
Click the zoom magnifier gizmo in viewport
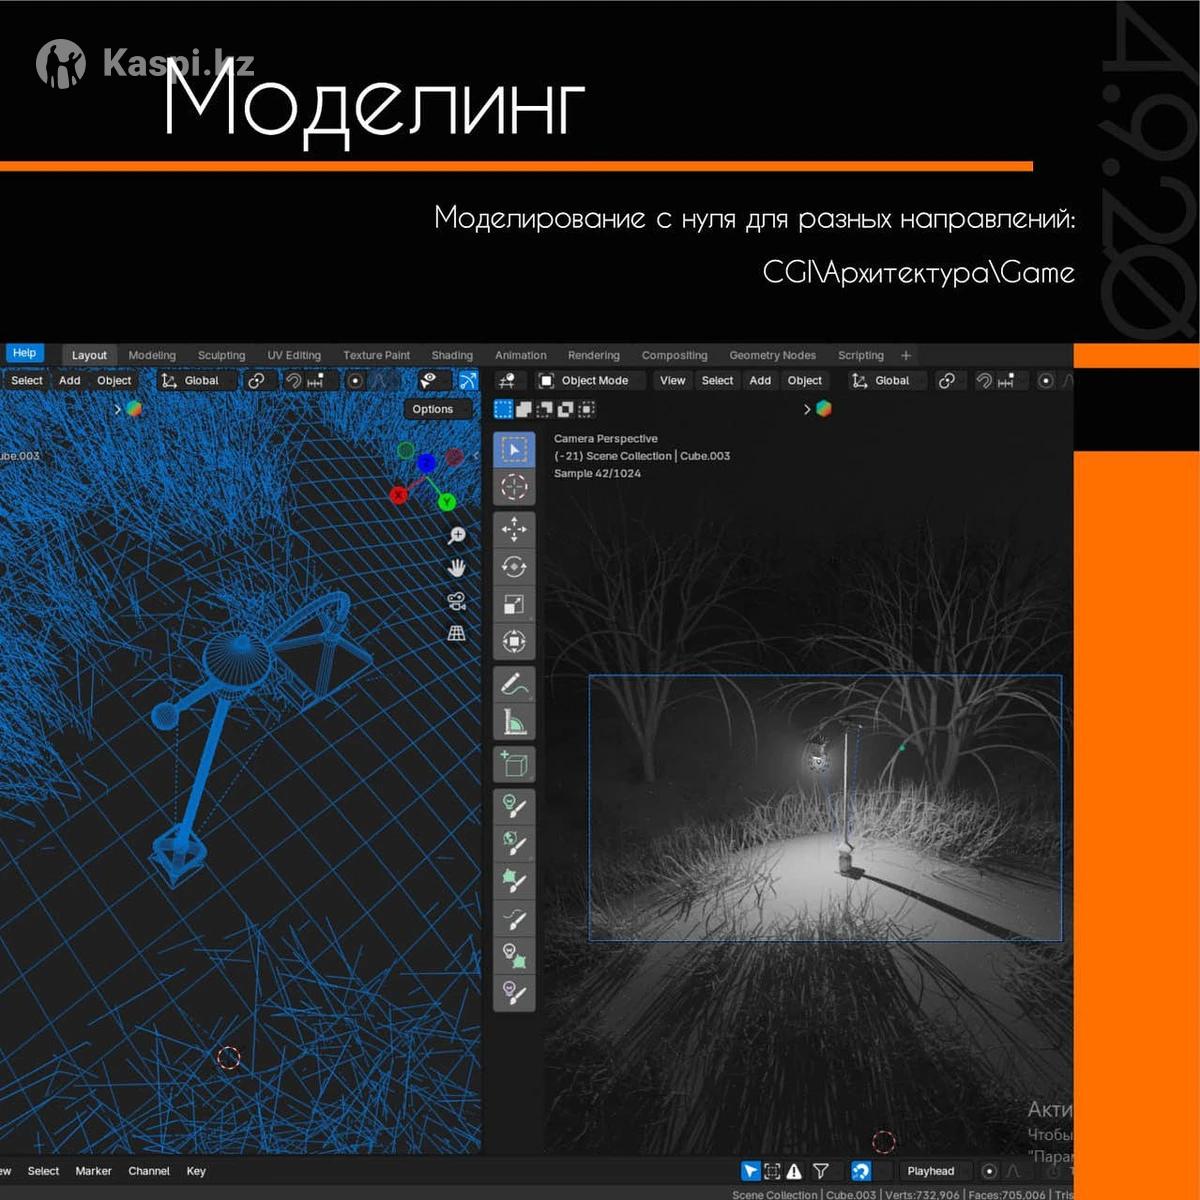click(x=457, y=536)
